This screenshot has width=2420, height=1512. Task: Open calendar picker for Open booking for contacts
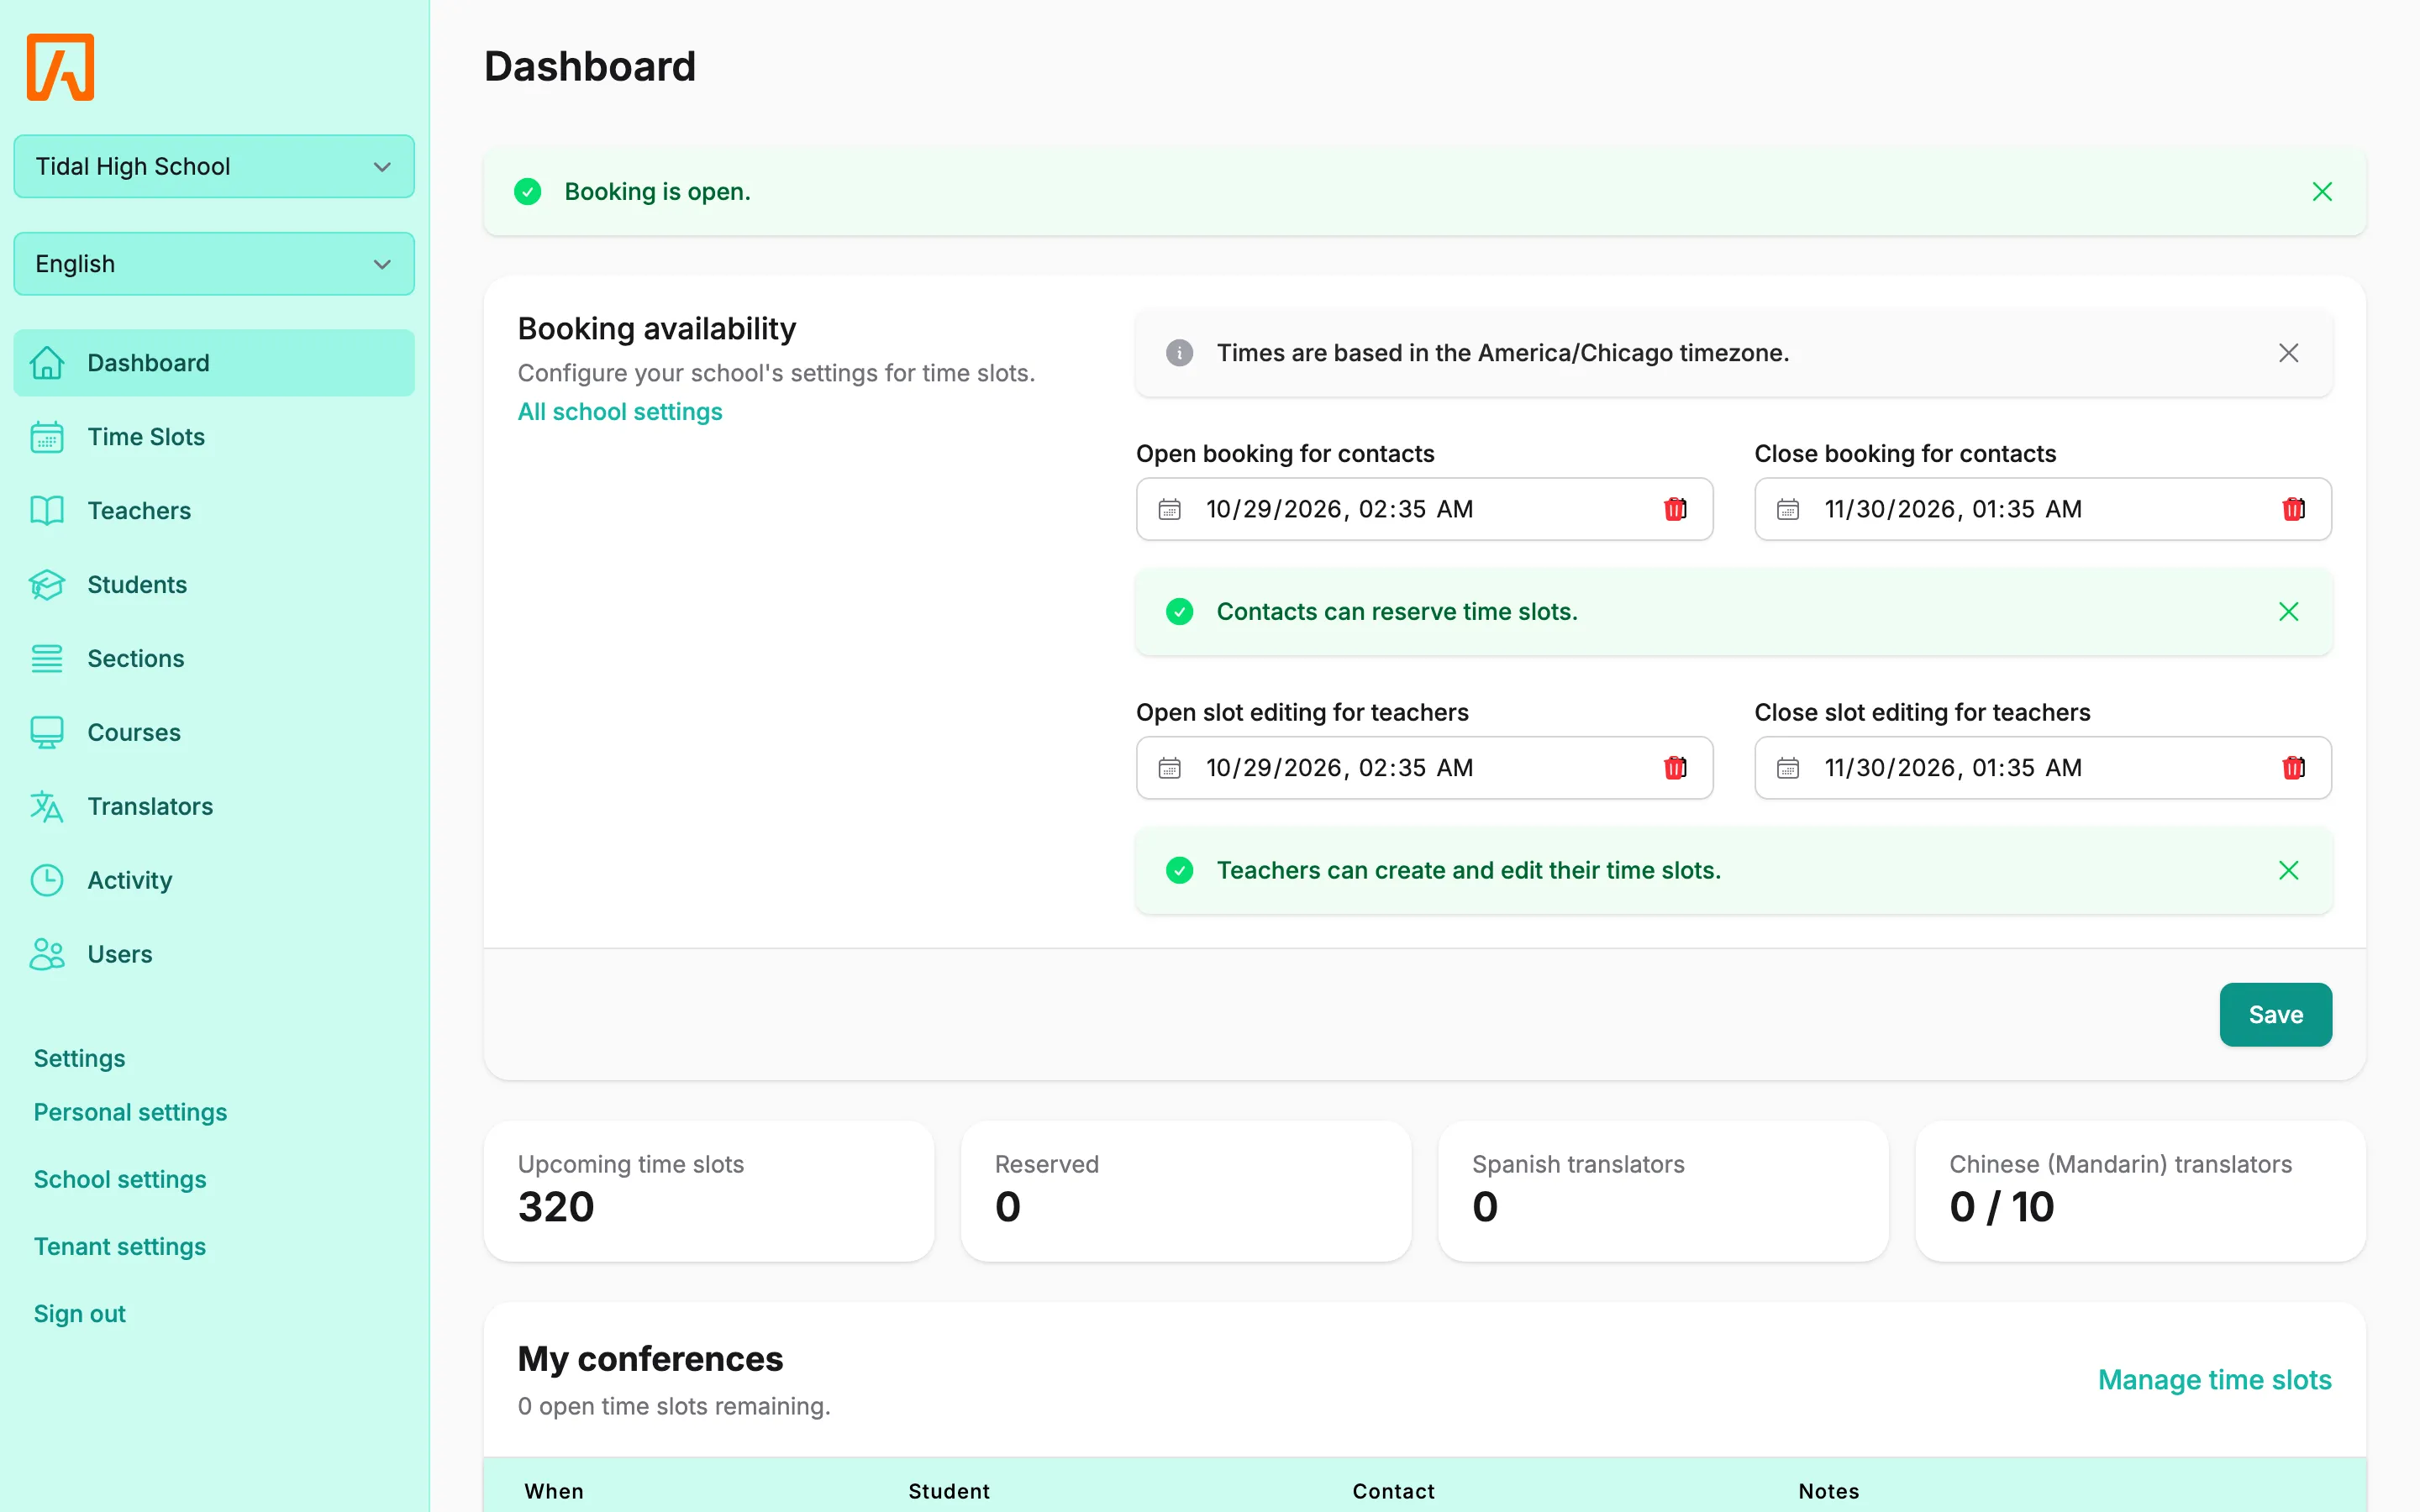(x=1169, y=509)
